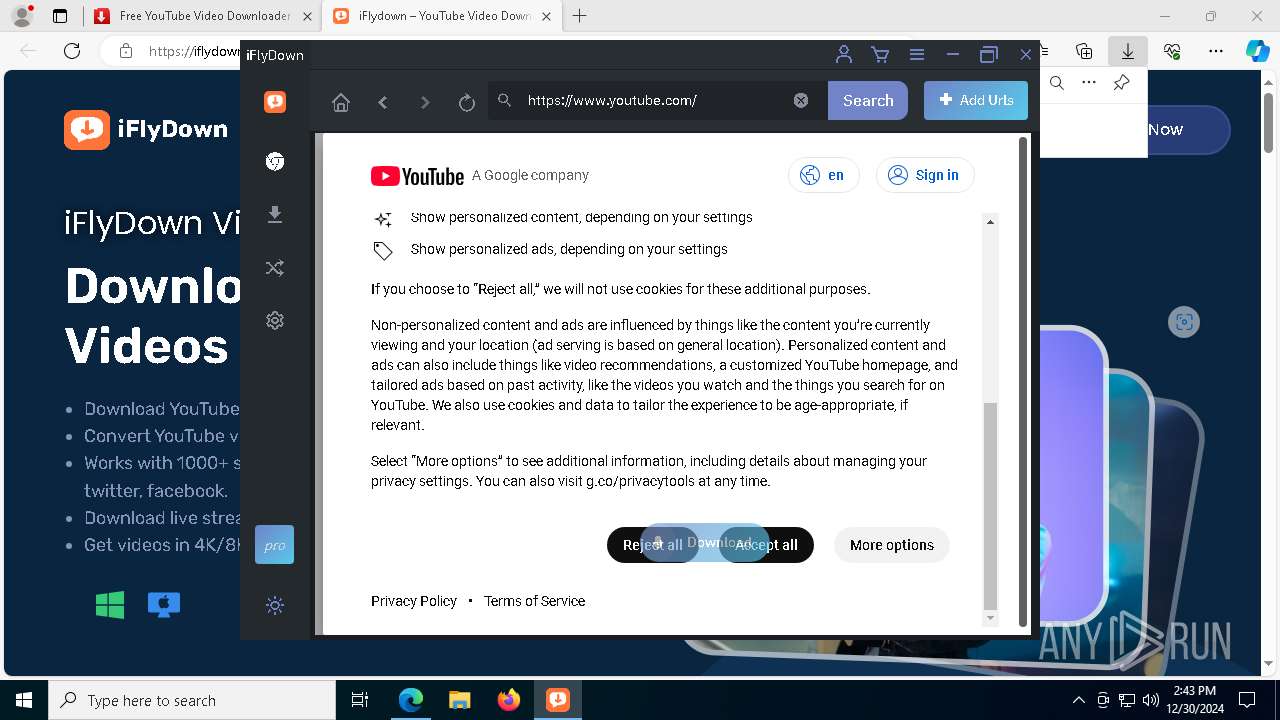Open a new Edge tab

[x=579, y=16]
